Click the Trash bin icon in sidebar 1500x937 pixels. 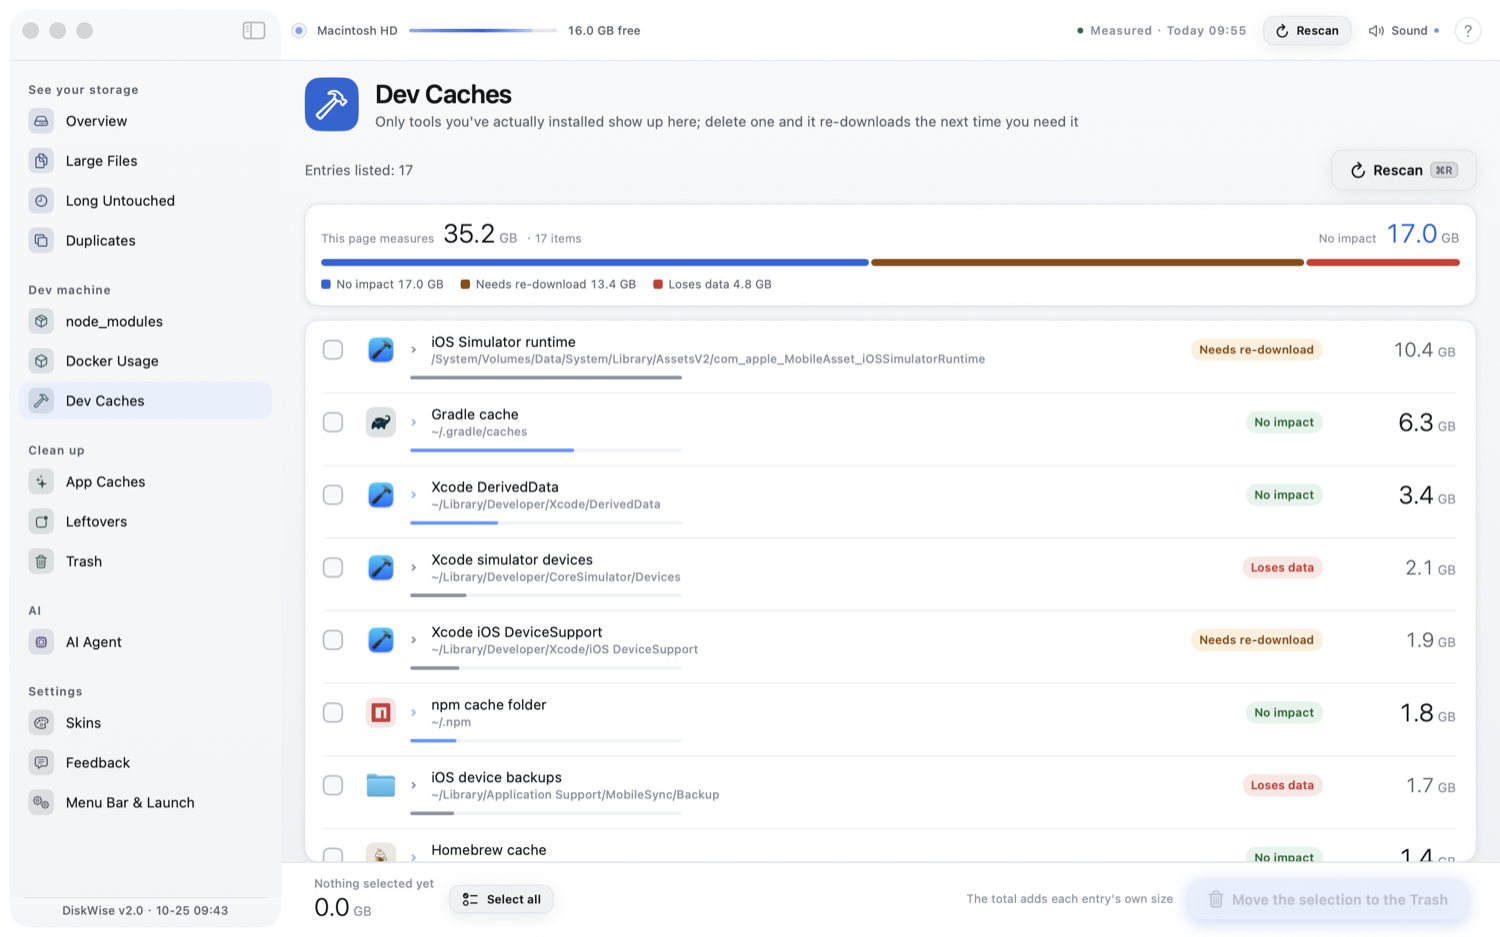tap(41, 562)
